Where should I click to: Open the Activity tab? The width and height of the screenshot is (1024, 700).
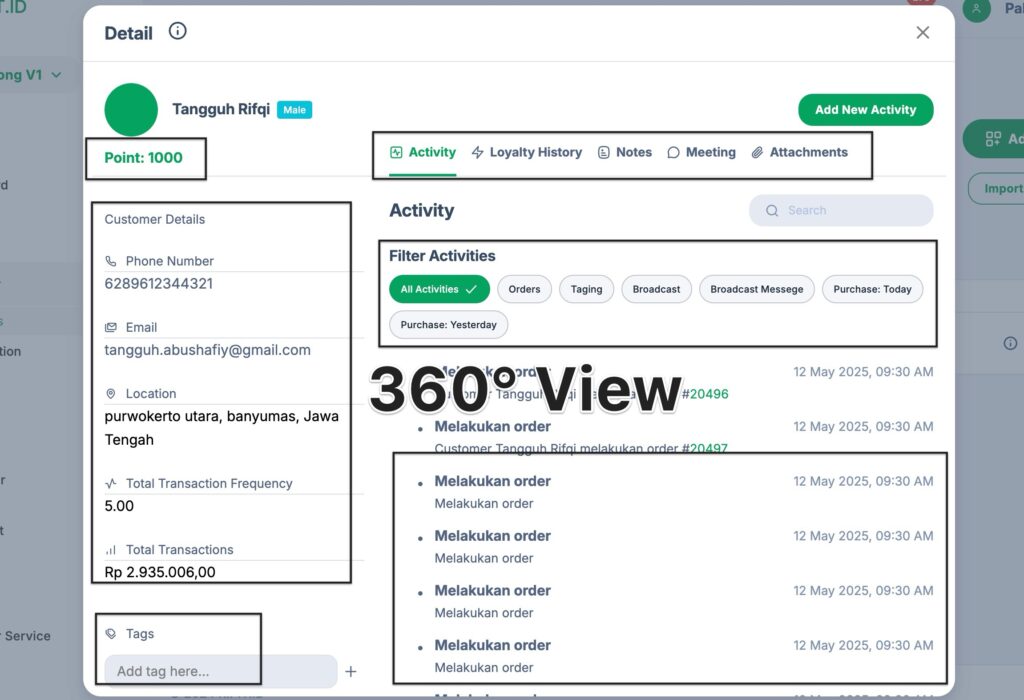(423, 153)
